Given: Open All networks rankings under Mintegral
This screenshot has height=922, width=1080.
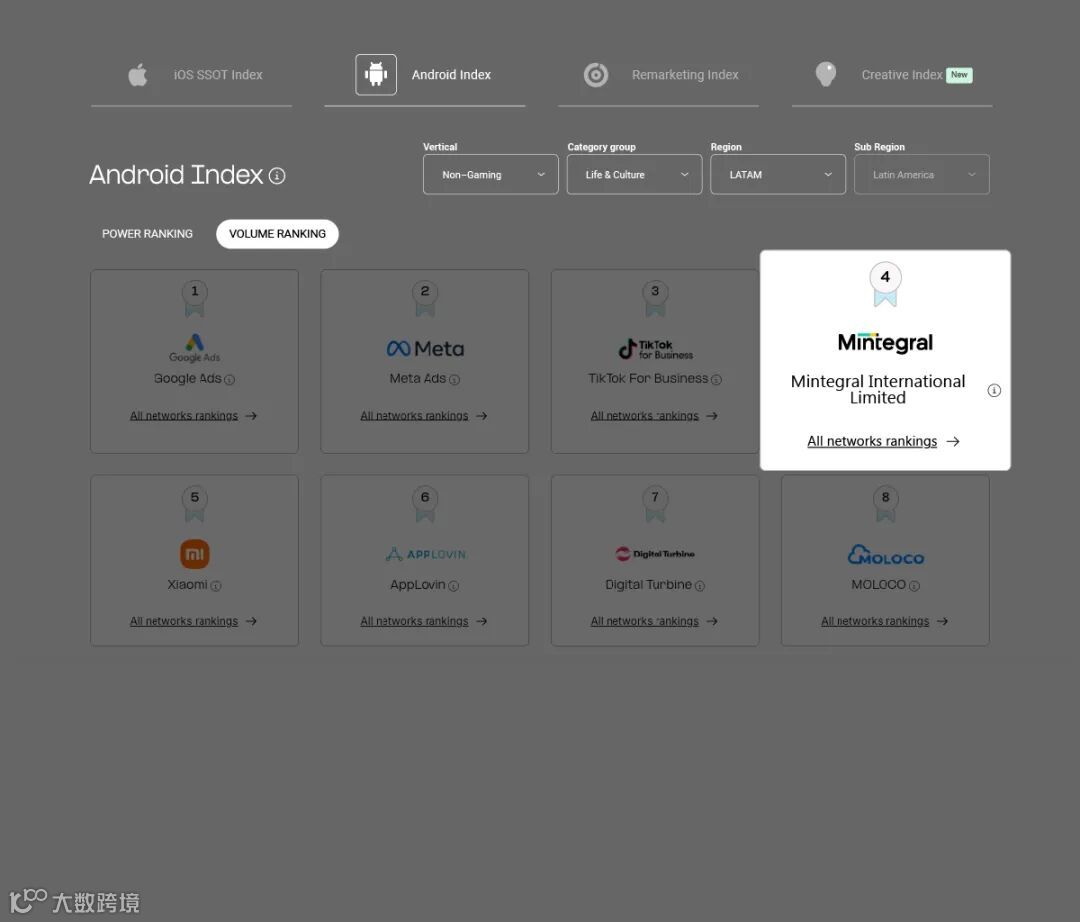Looking at the screenshot, I should pyautogui.click(x=883, y=441).
